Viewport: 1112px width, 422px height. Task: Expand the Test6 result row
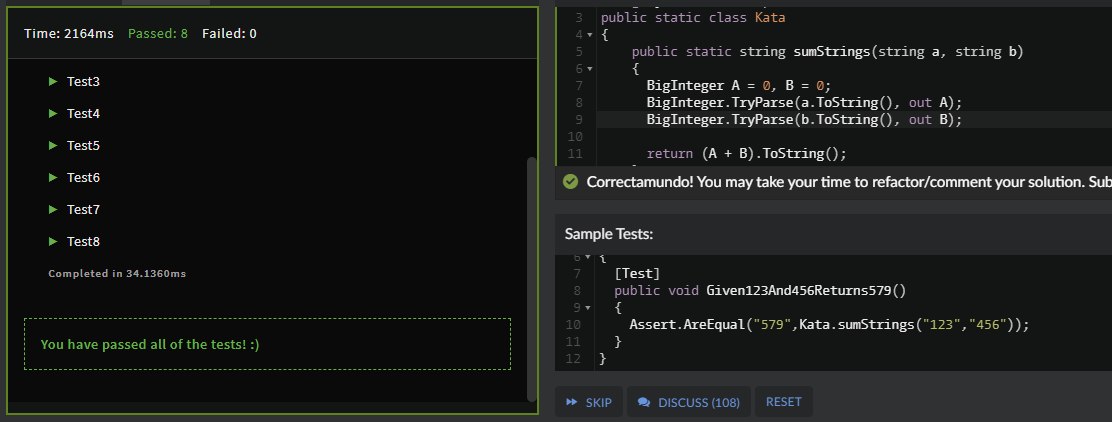pos(74,177)
